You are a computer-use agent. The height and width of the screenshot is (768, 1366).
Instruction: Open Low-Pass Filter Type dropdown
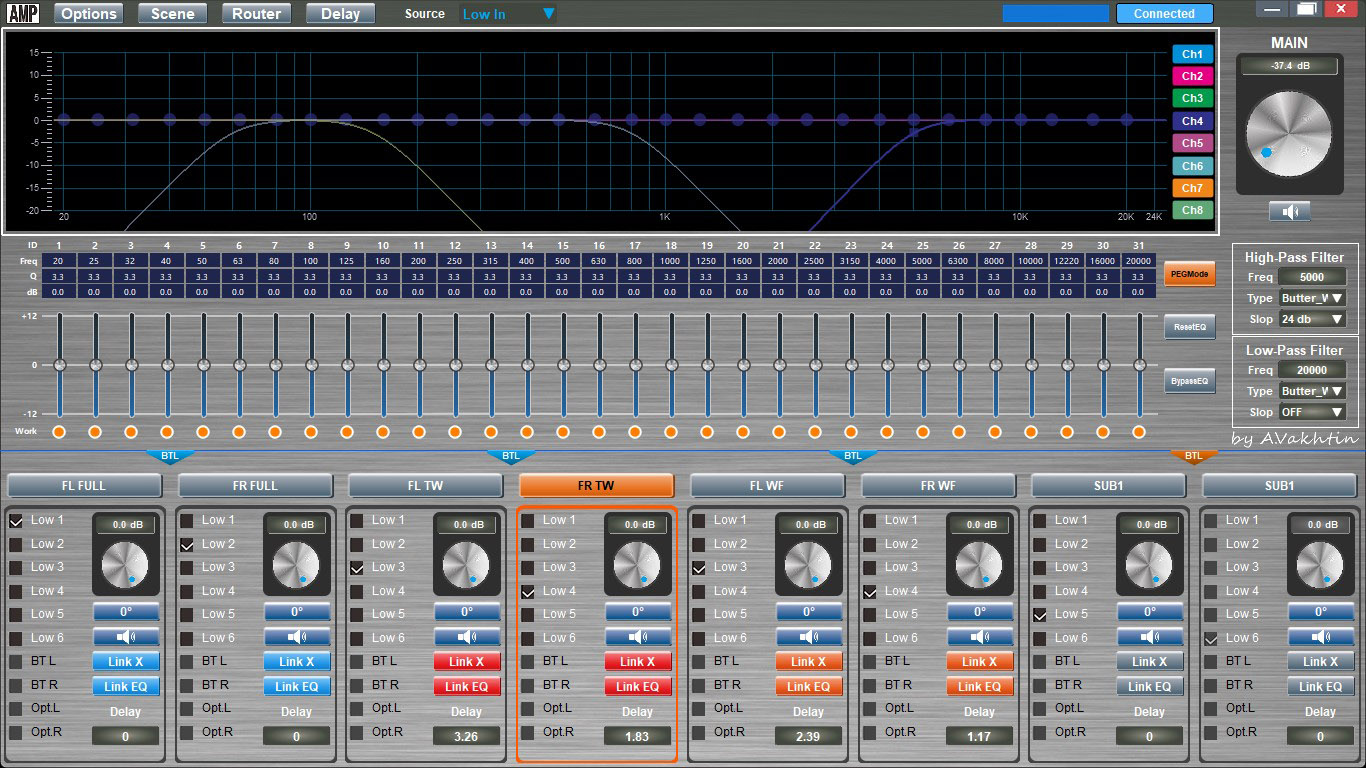1311,391
